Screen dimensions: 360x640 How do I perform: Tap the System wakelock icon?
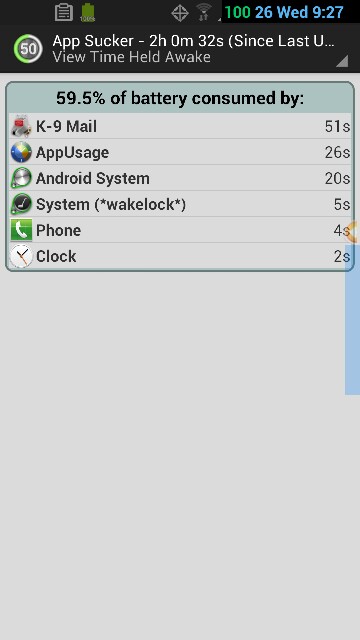pyautogui.click(x=21, y=204)
